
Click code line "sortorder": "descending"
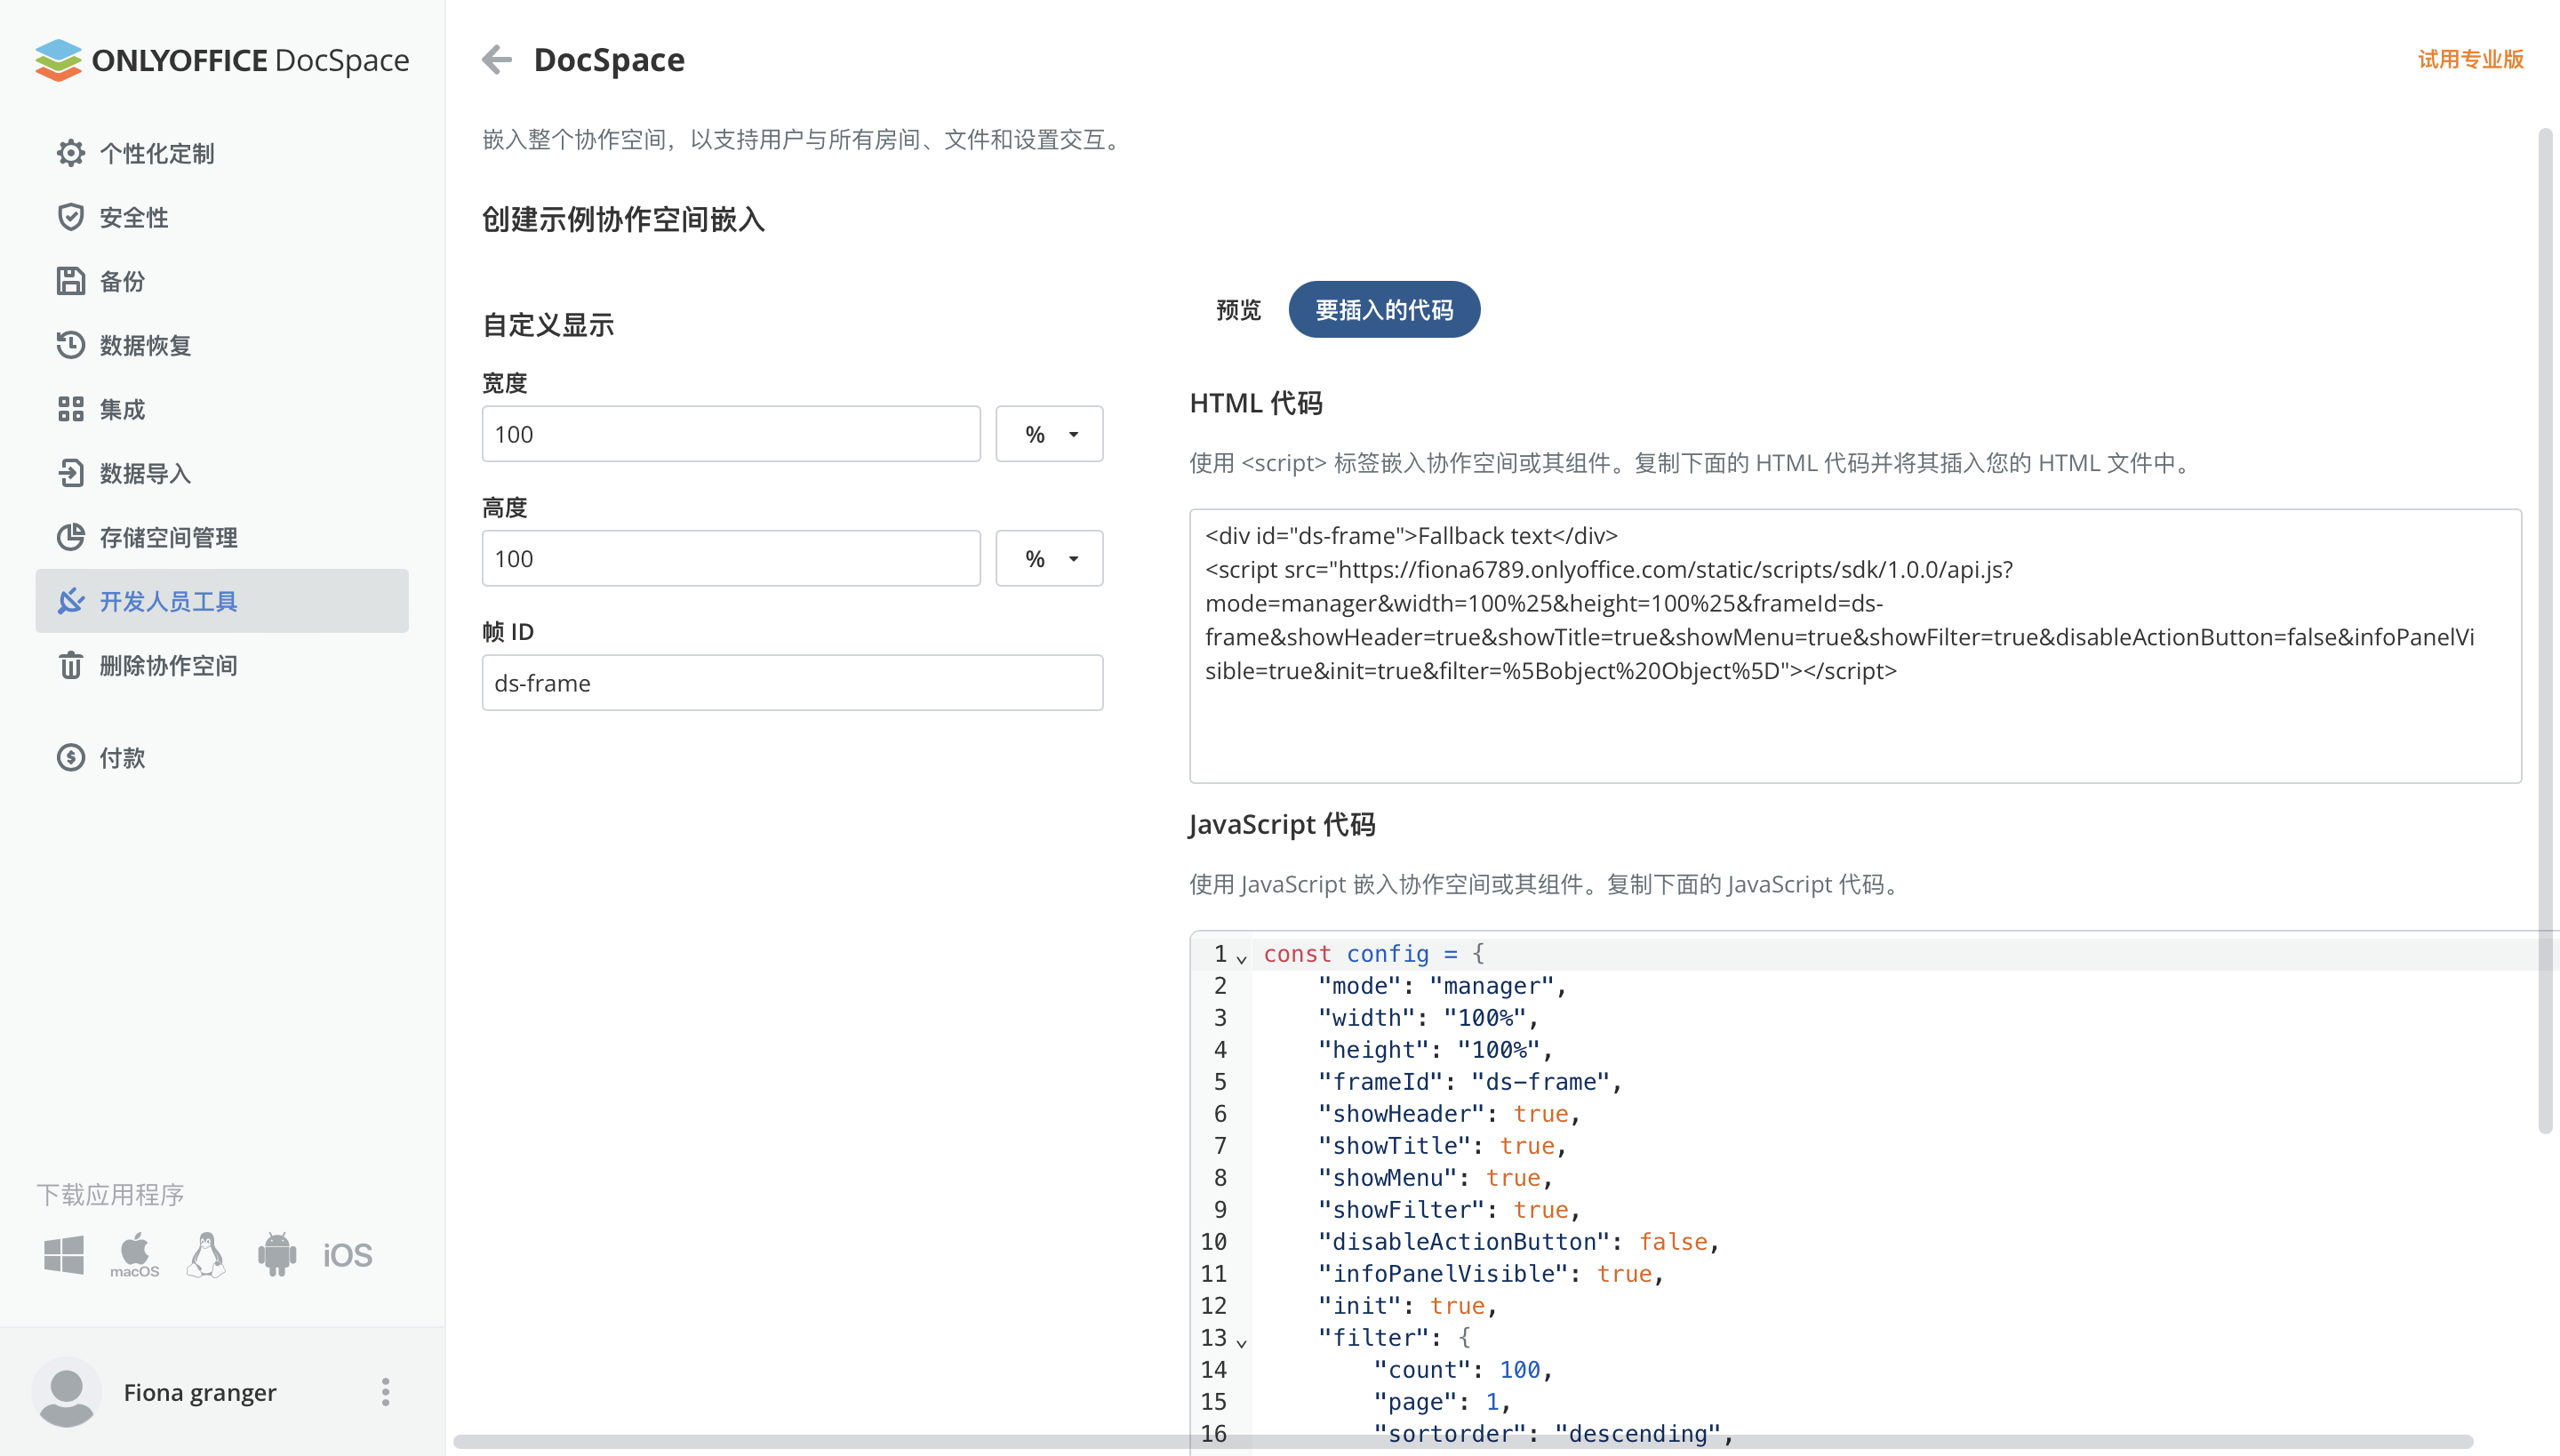[1553, 1434]
